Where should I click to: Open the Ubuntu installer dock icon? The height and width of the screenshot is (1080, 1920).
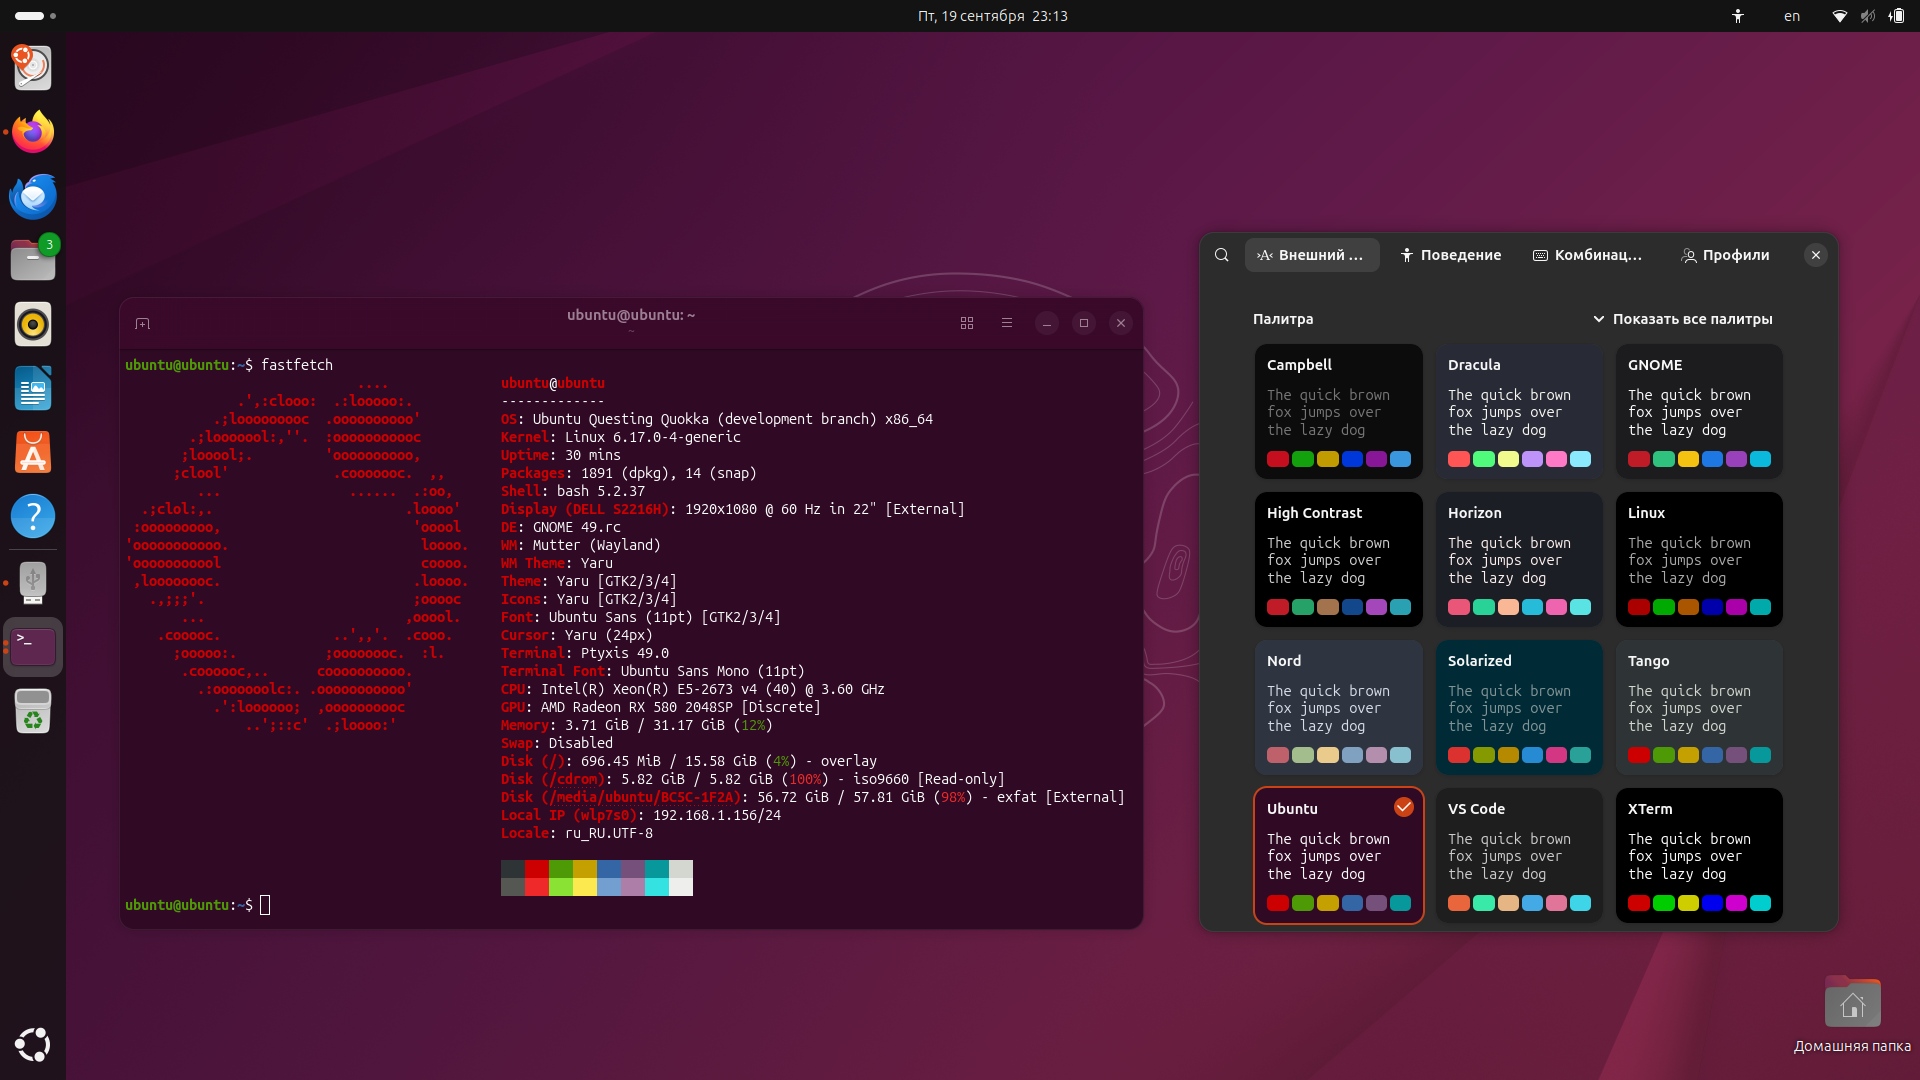pos(33,68)
